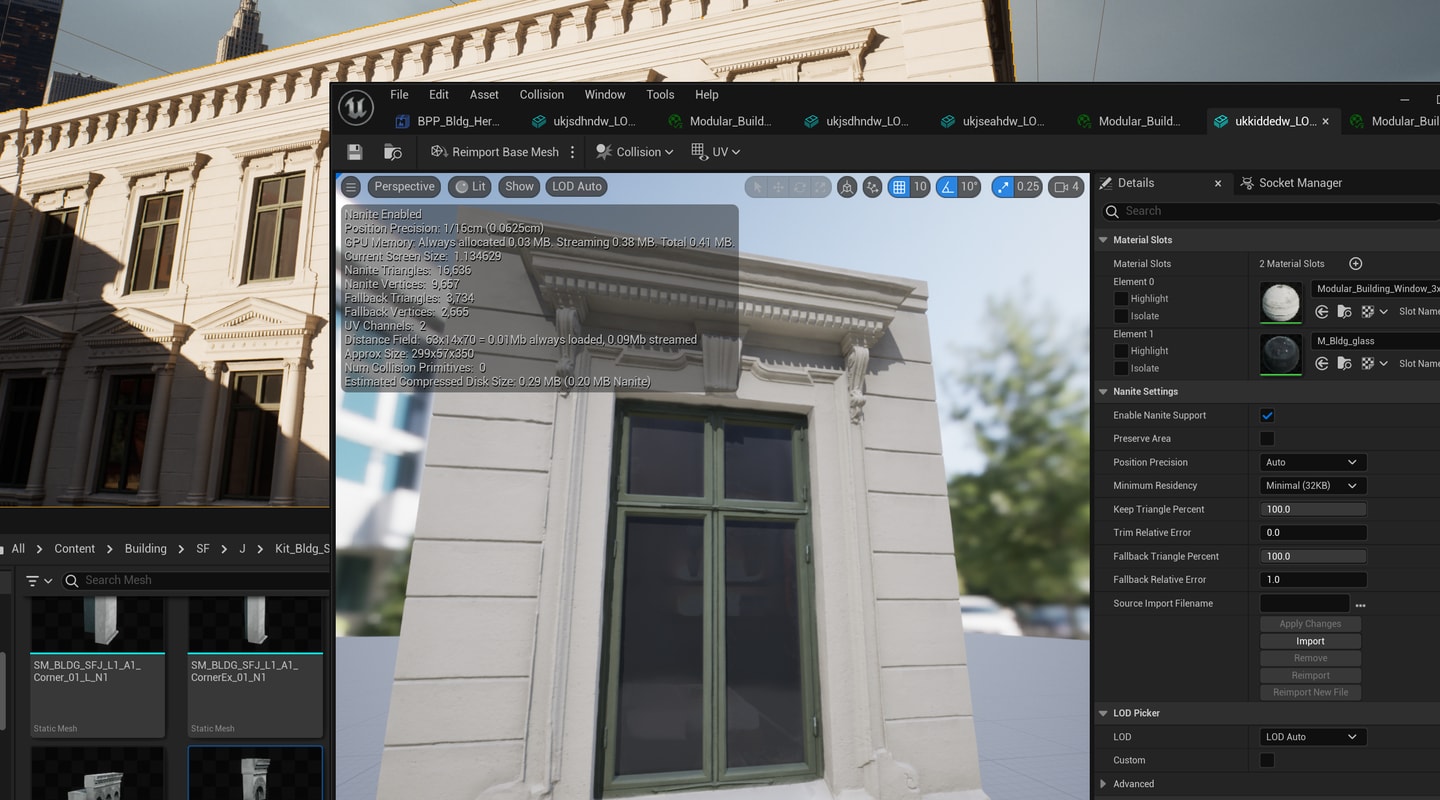Close the ukkiddedw_LO... tab
1440x800 pixels.
(1326, 121)
